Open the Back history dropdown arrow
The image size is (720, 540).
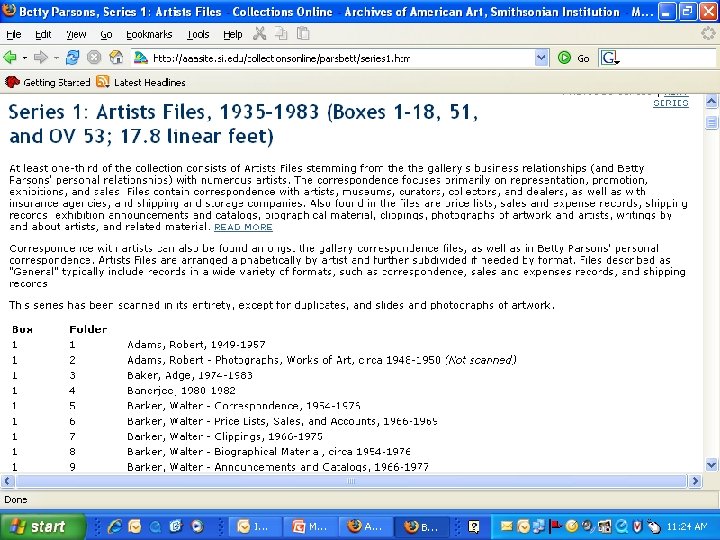tap(24, 58)
